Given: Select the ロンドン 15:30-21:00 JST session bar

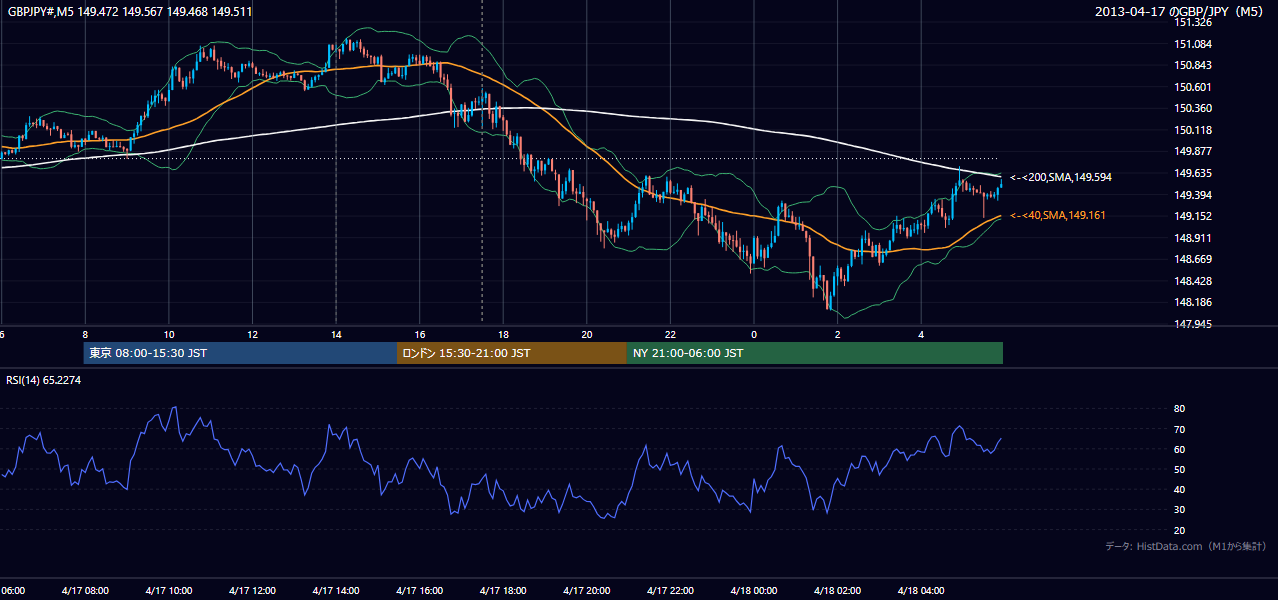Looking at the screenshot, I should 512,353.
